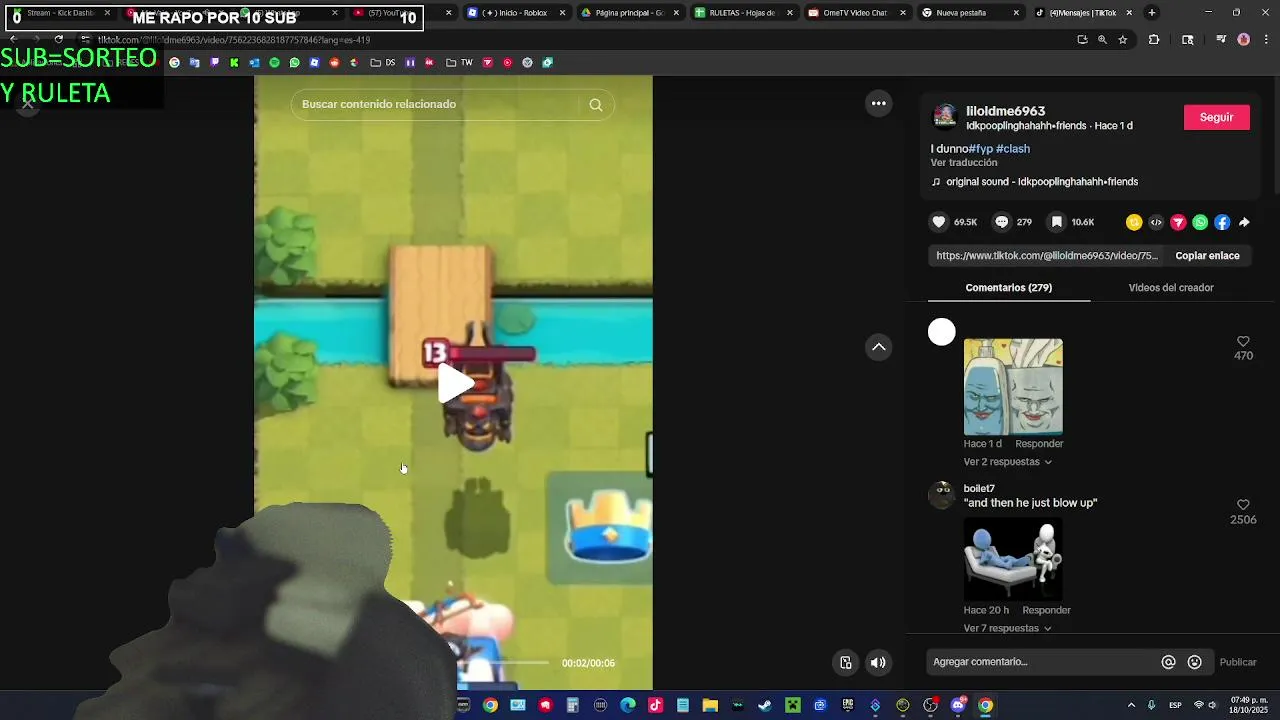Image resolution: width=1280 pixels, height=720 pixels.
Task: Select the 'Comentarios (279)' tab
Action: 1009,287
